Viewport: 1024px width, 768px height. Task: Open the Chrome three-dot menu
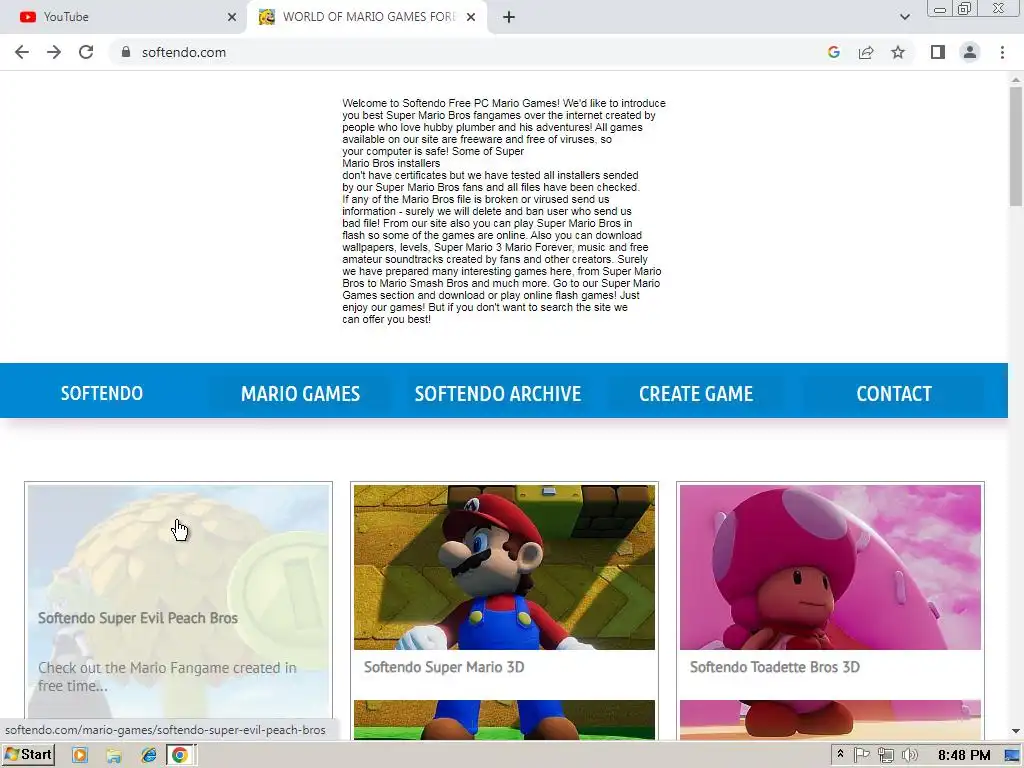click(1002, 52)
